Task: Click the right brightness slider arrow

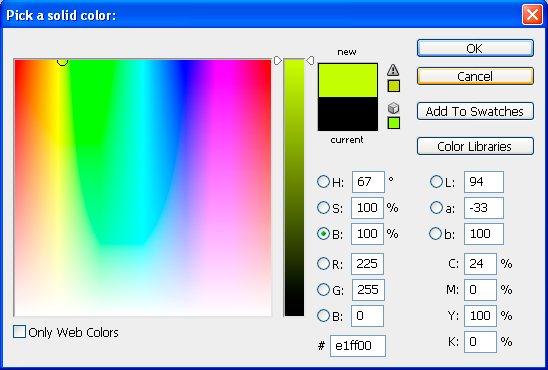Action: tap(310, 60)
